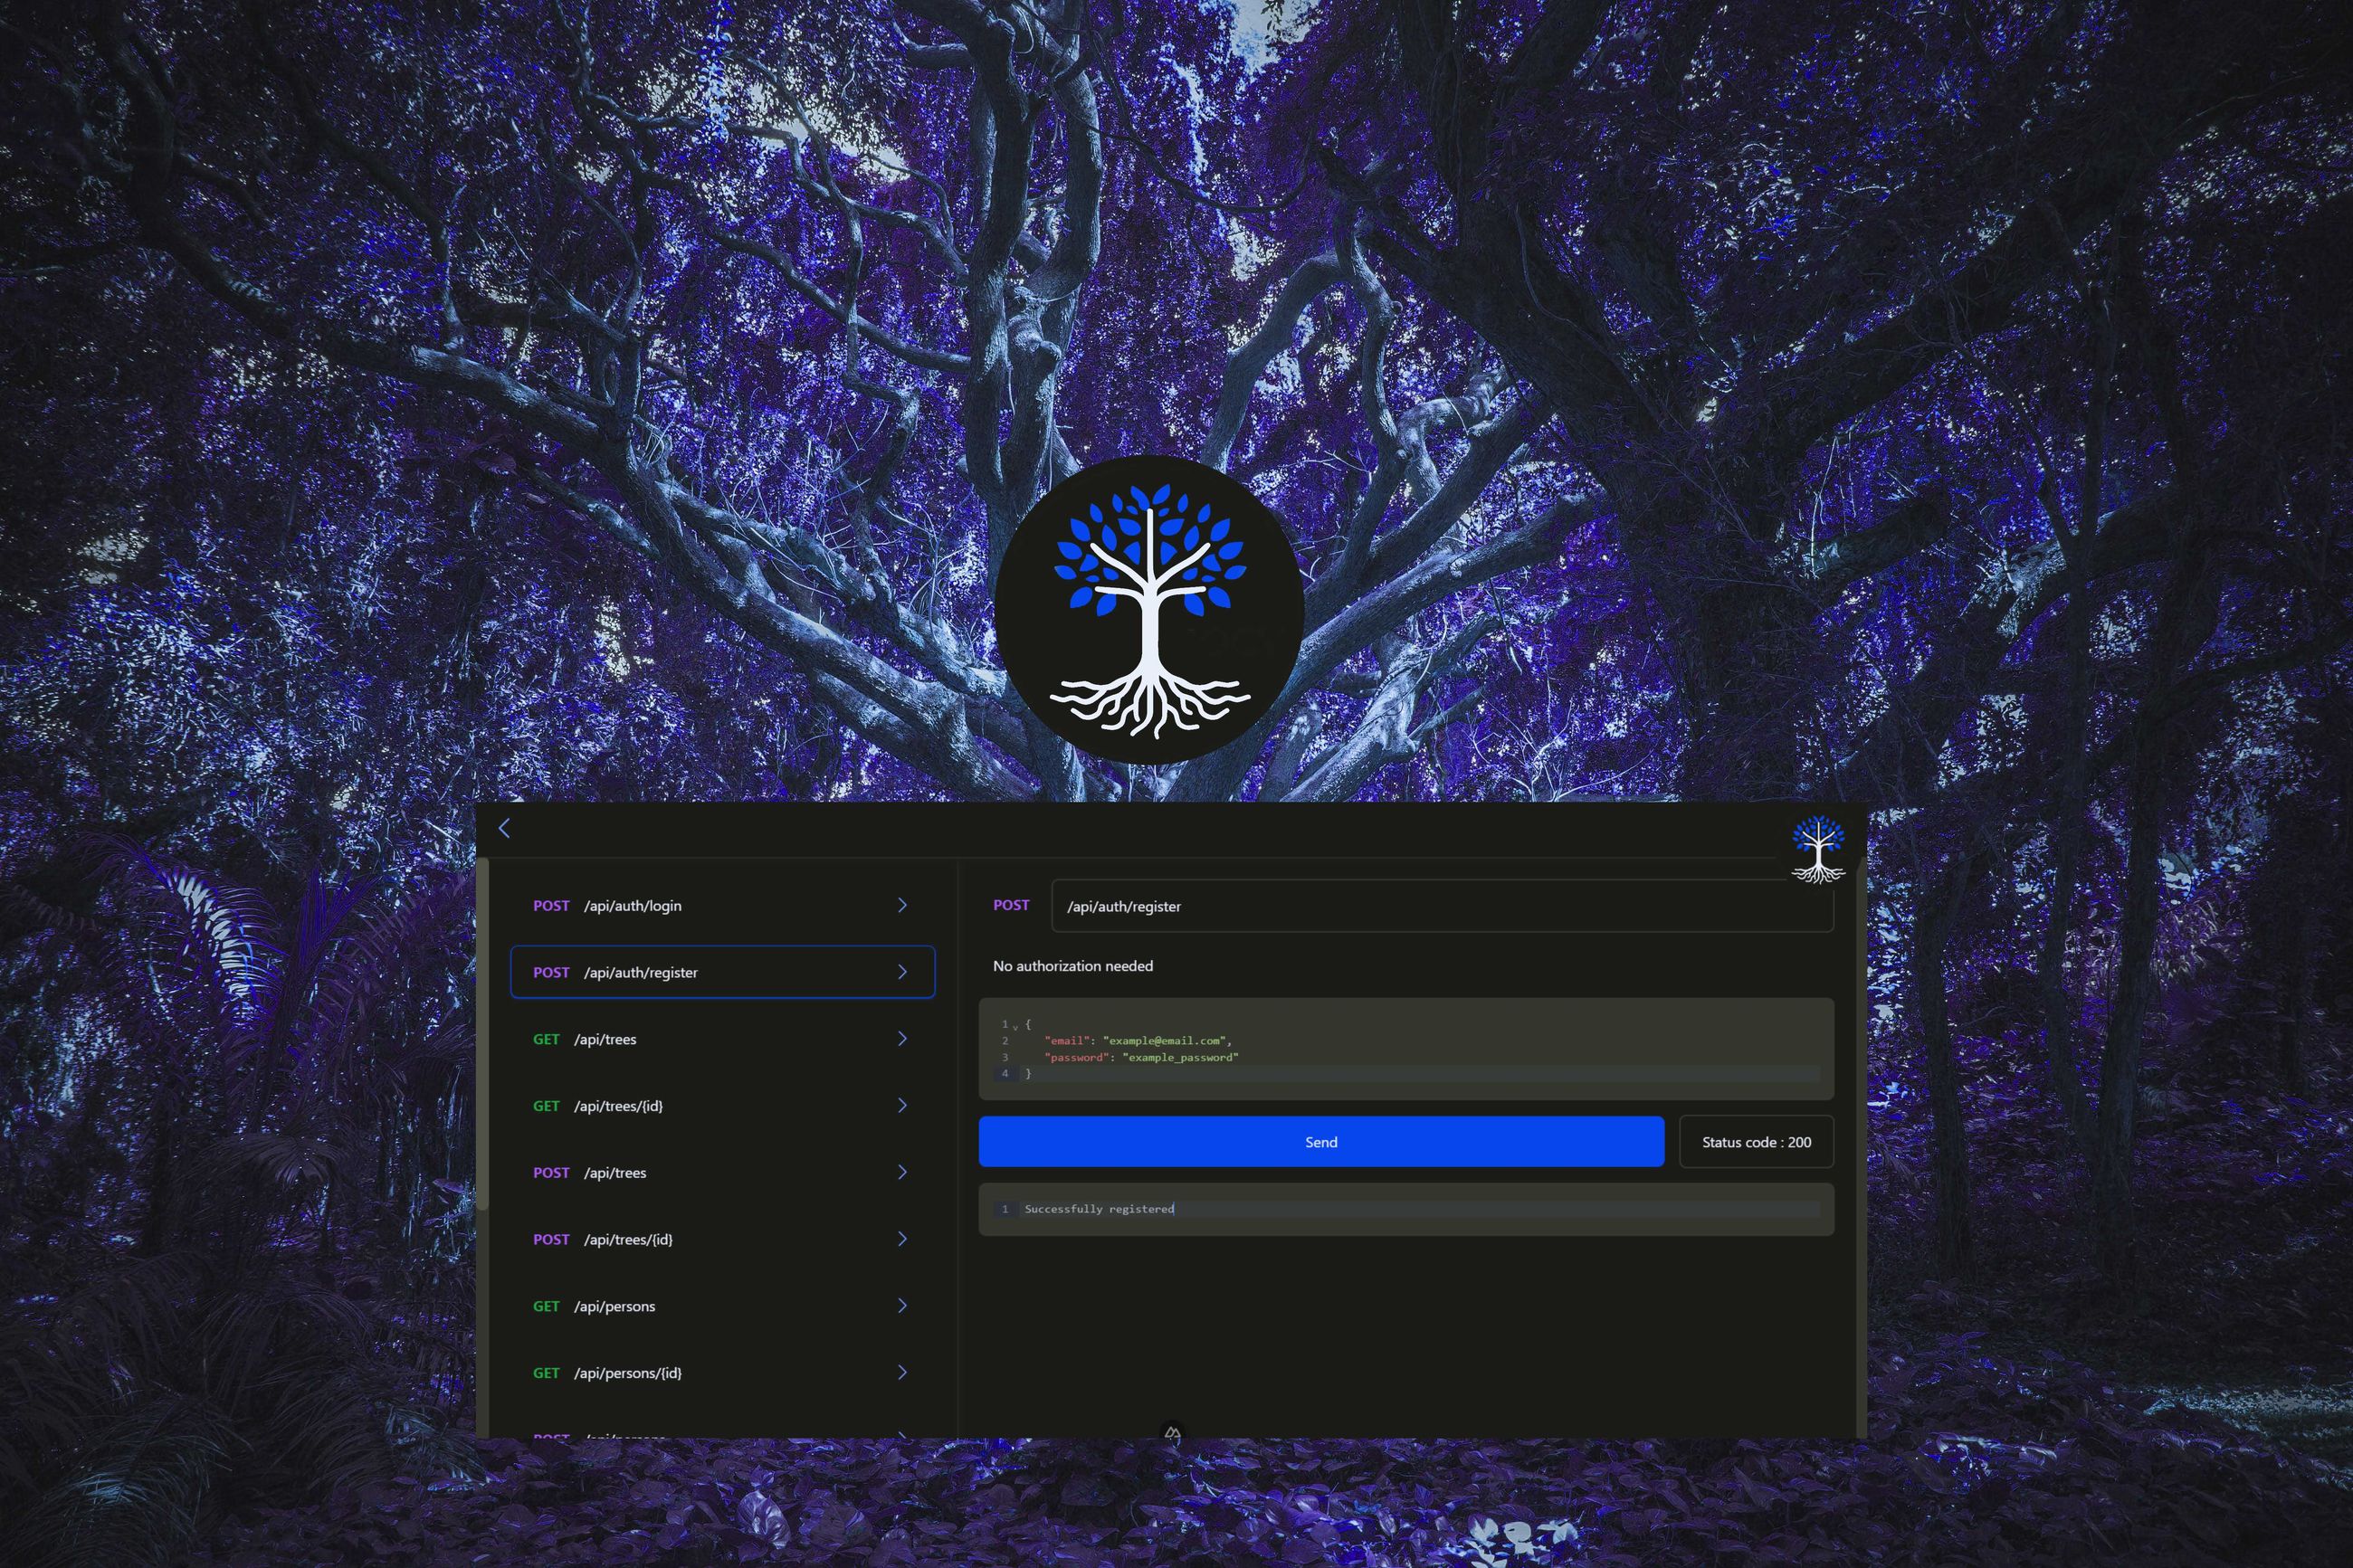This screenshot has height=1568, width=2353.
Task: Click the arrow next to GET /api/trees
Action: [902, 1039]
